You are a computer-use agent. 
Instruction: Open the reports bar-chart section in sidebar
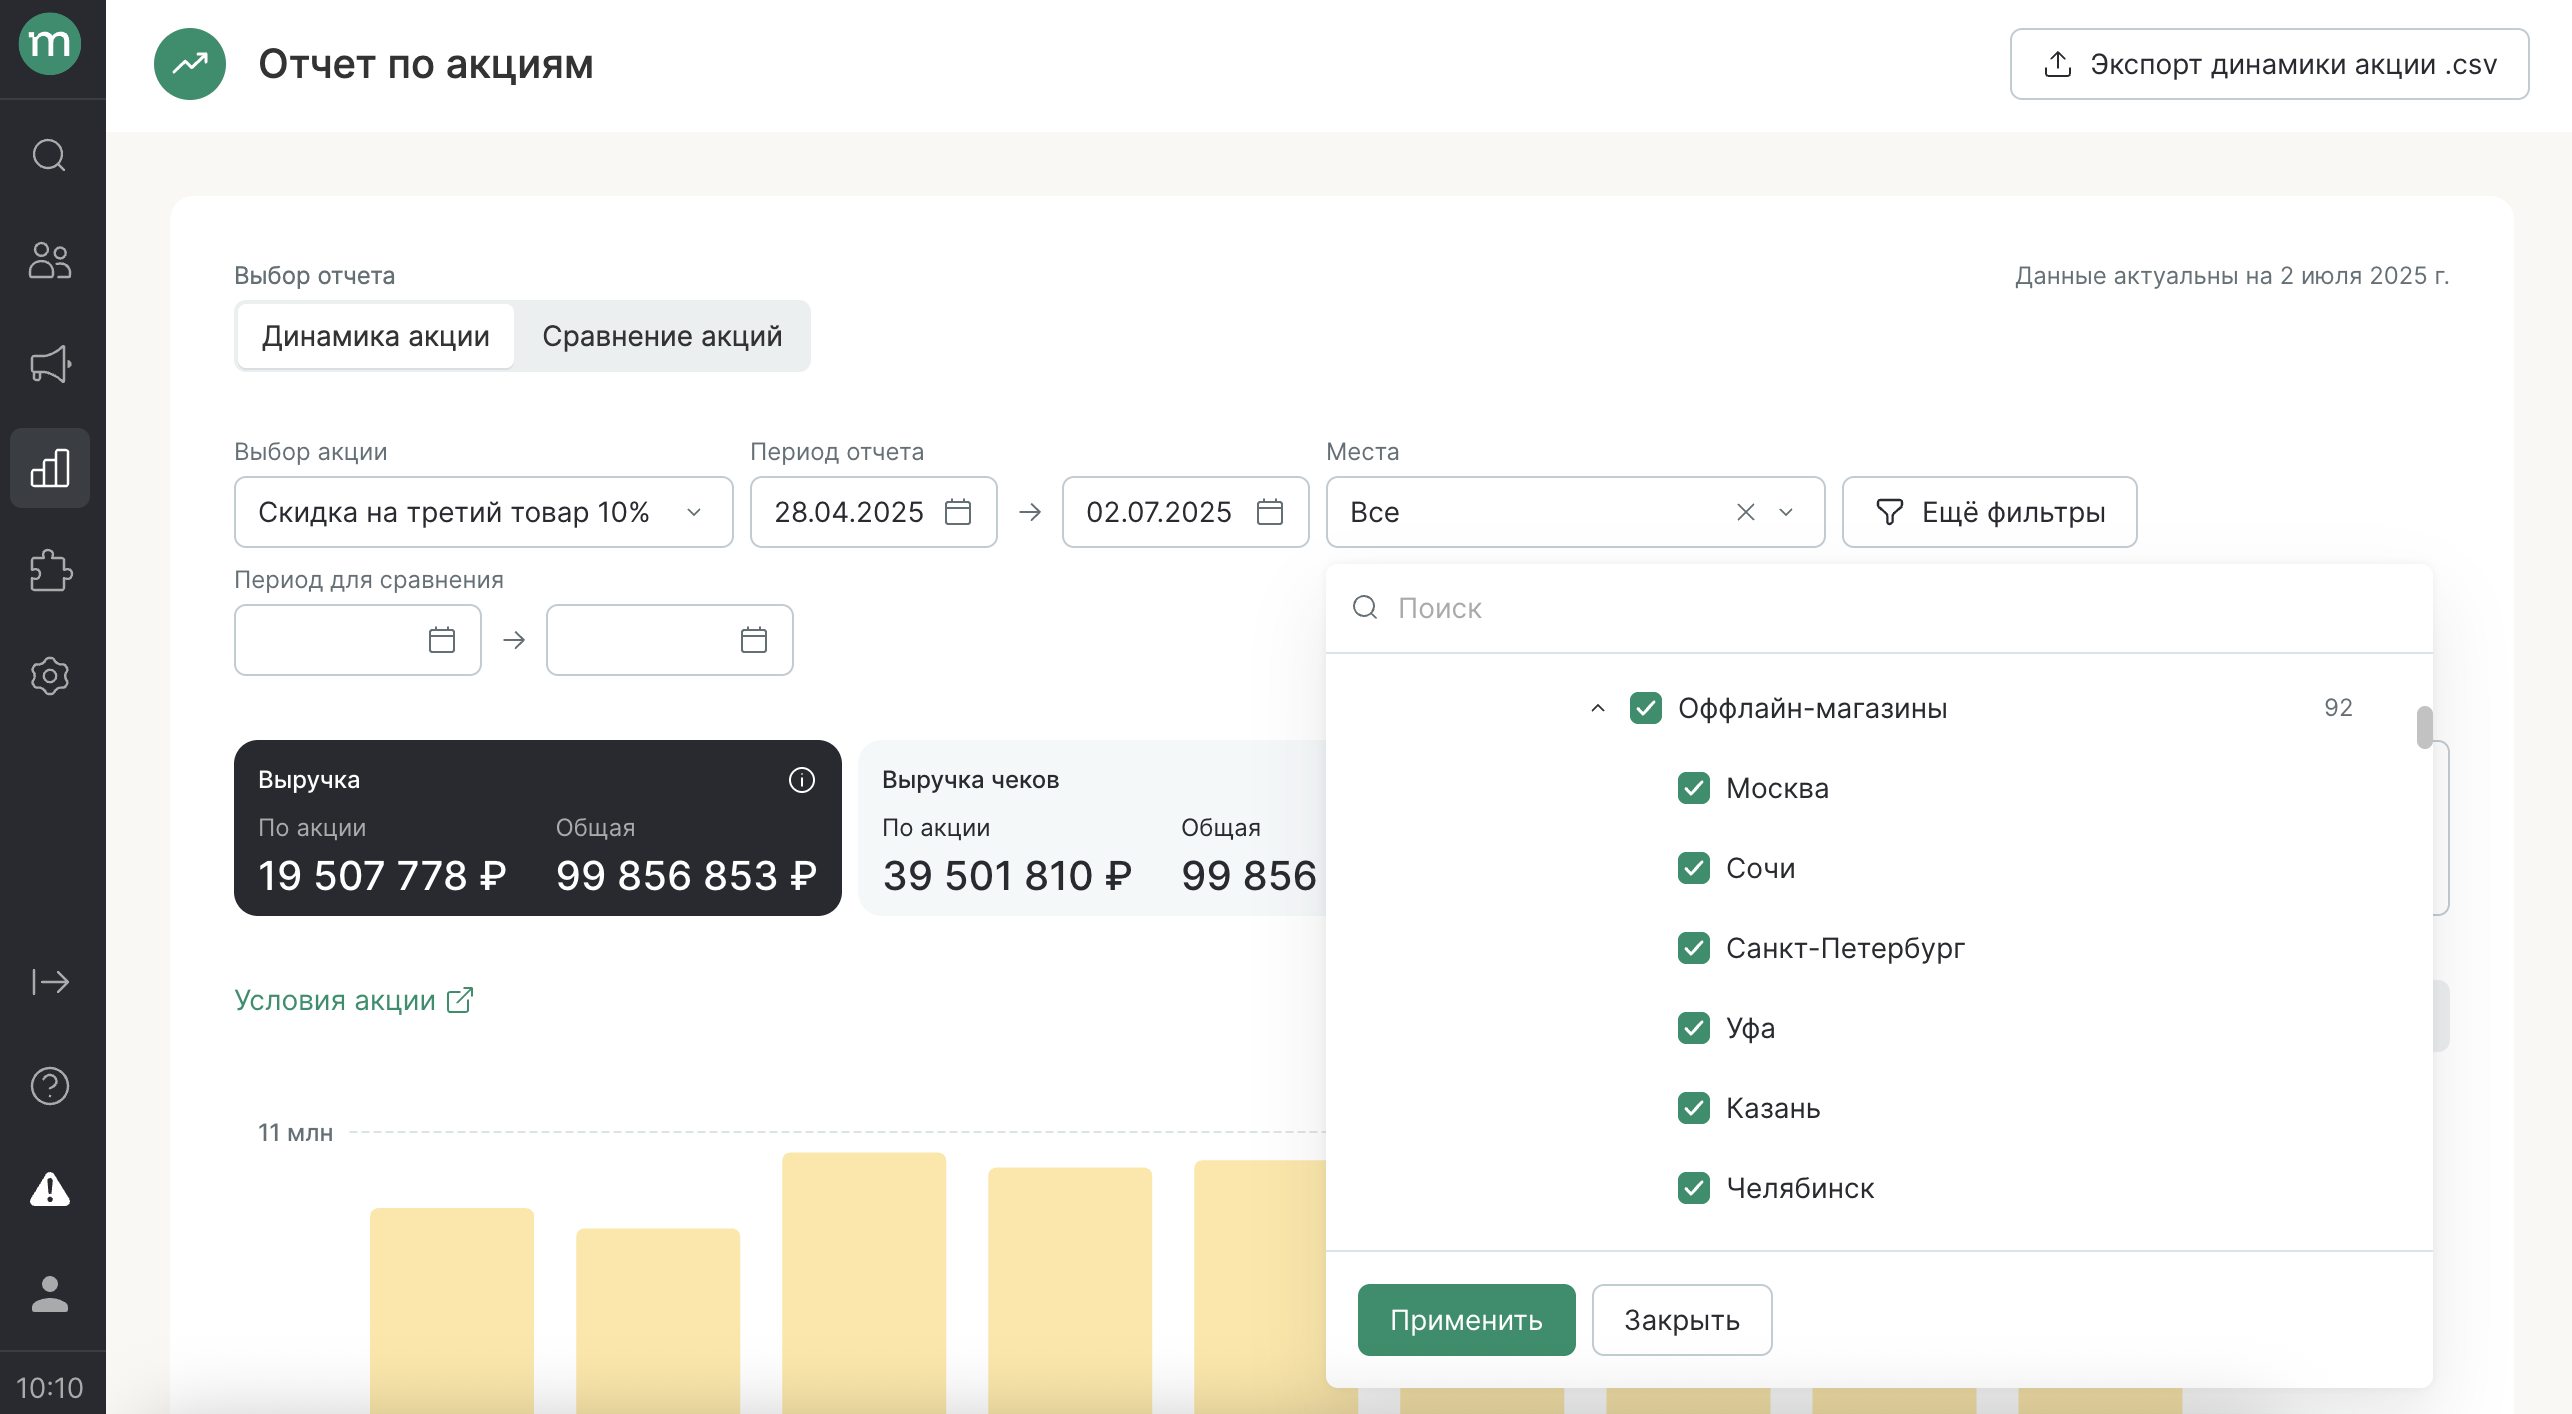pos(50,468)
